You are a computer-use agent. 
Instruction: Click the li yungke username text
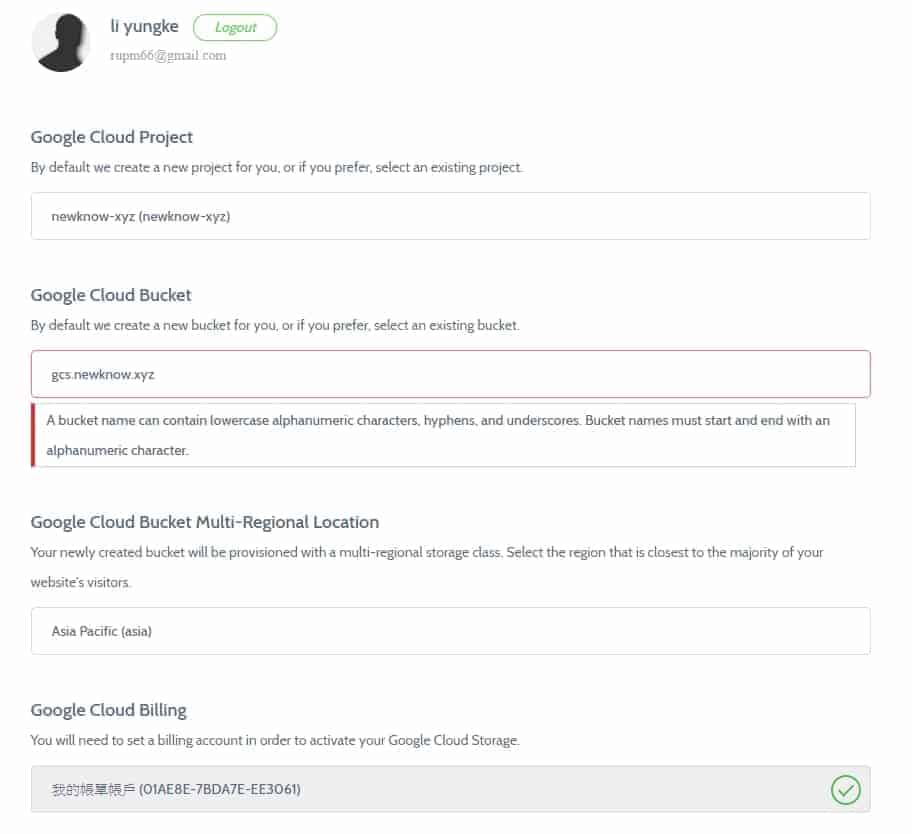144,27
